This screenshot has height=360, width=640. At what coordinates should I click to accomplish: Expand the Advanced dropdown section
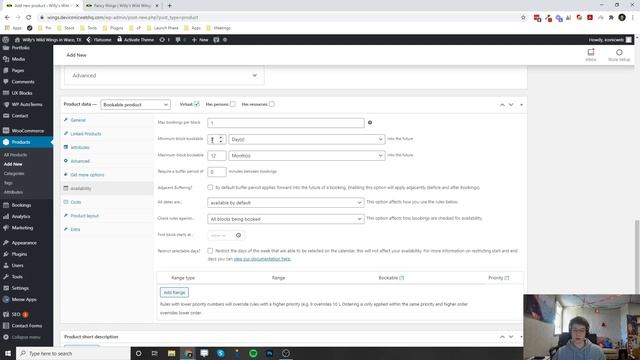(x=164, y=76)
